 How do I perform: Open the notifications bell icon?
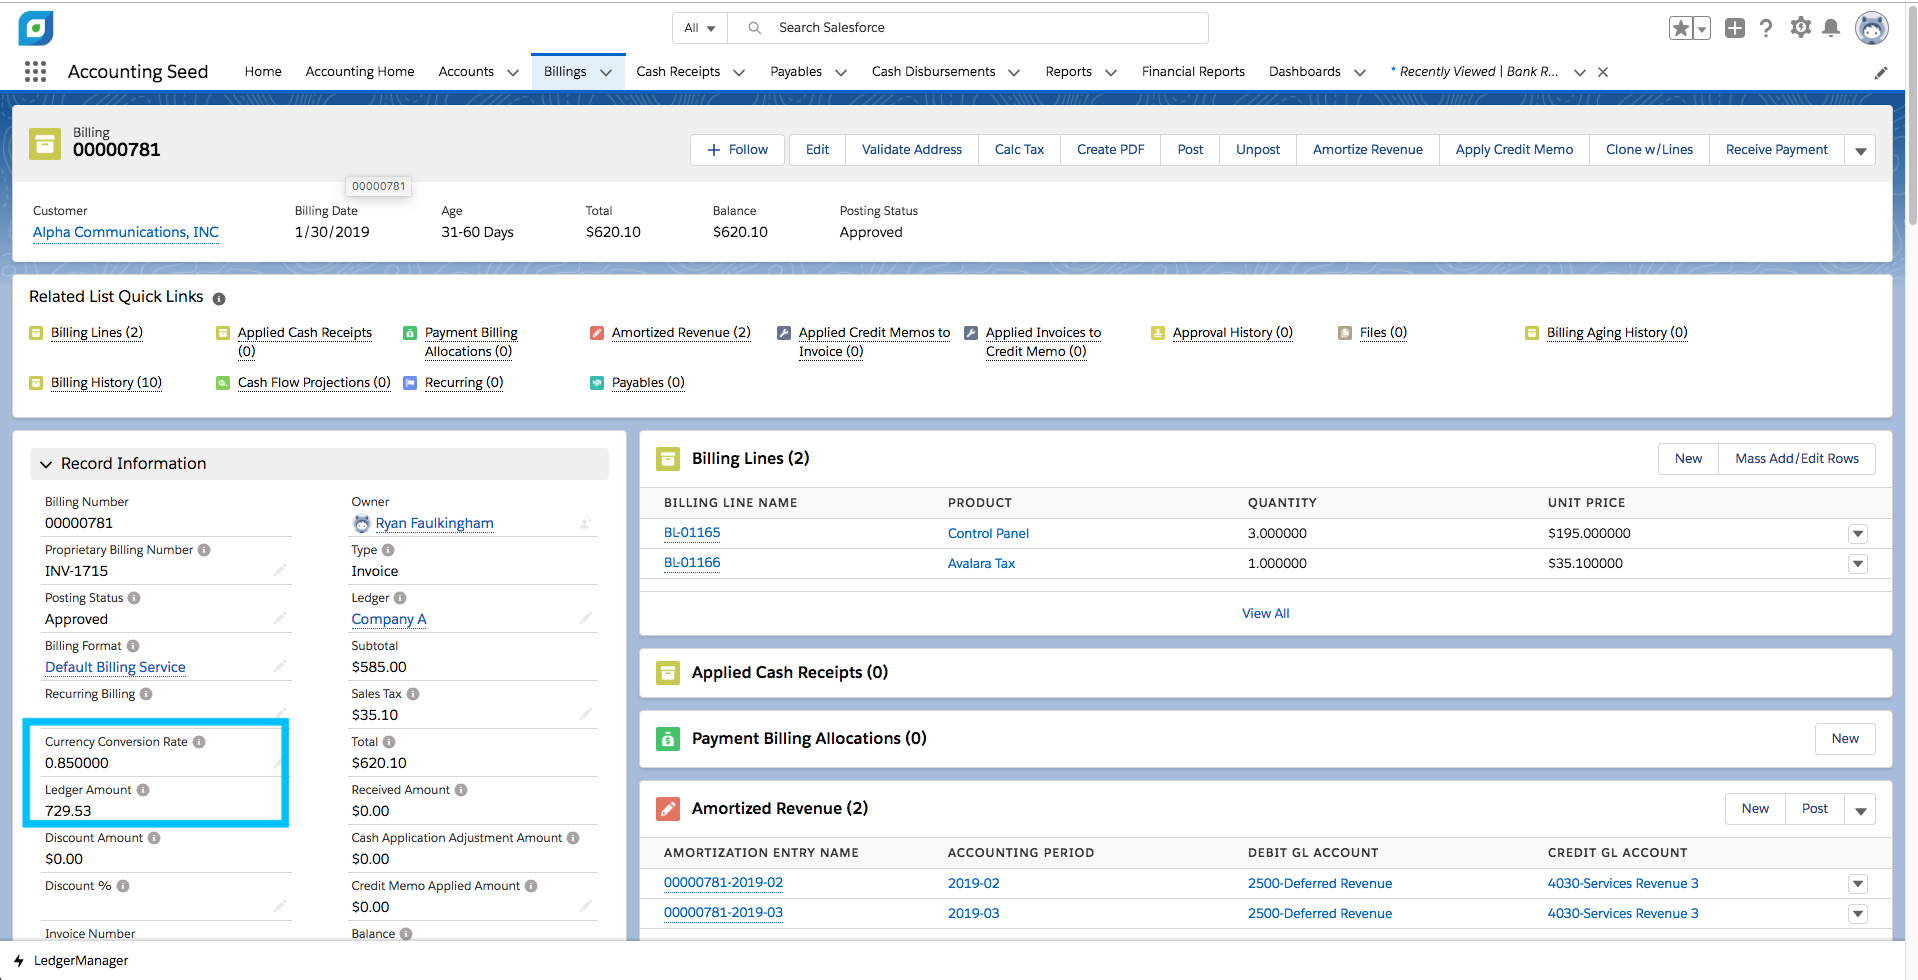pos(1833,28)
